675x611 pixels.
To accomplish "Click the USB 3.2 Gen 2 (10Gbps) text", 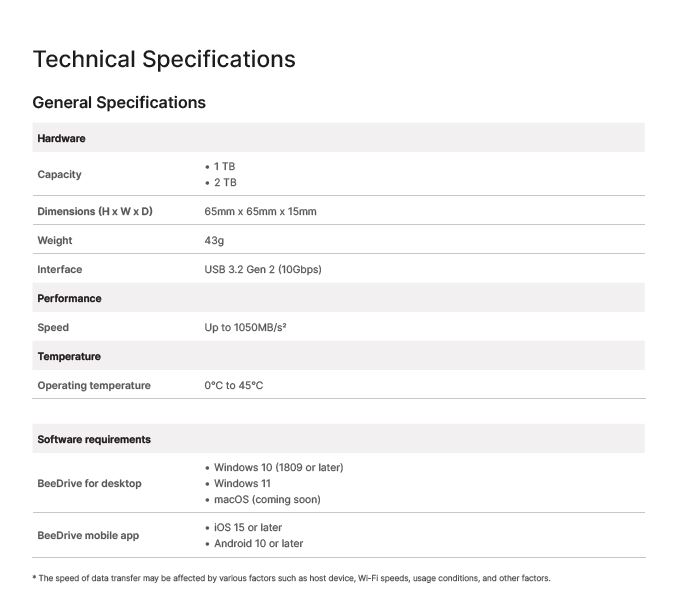I will 263,269.
